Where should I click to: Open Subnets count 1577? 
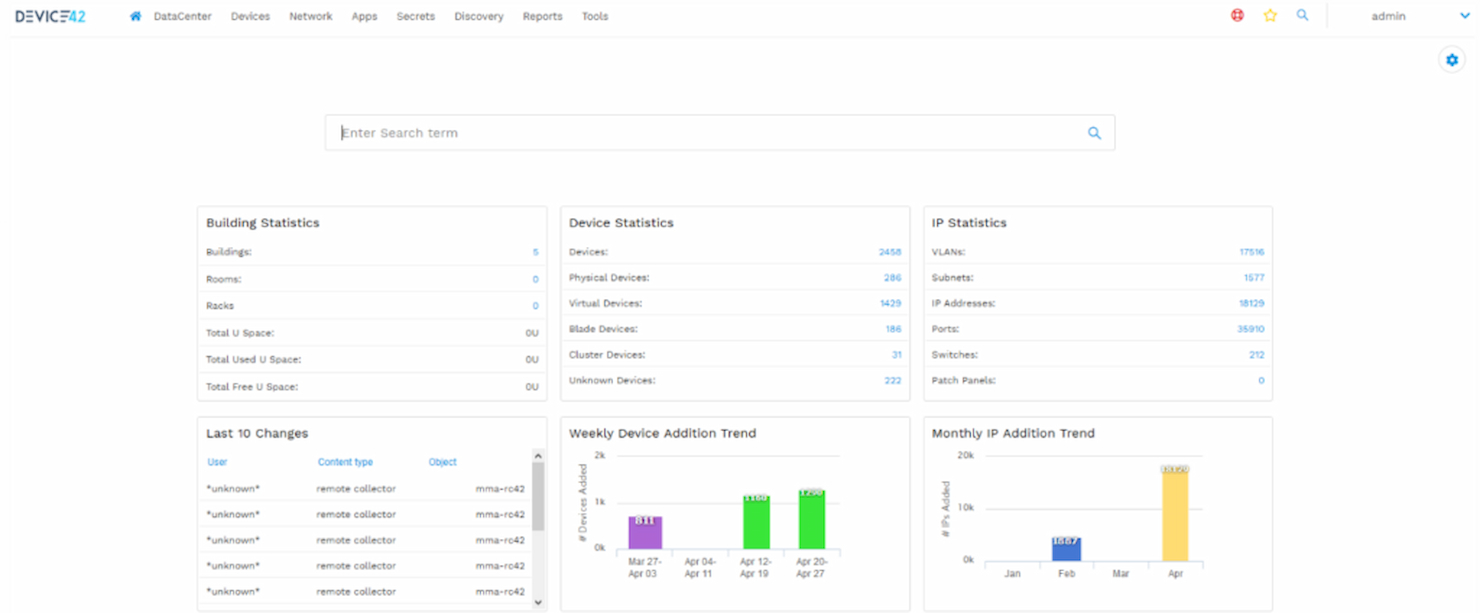(1254, 278)
